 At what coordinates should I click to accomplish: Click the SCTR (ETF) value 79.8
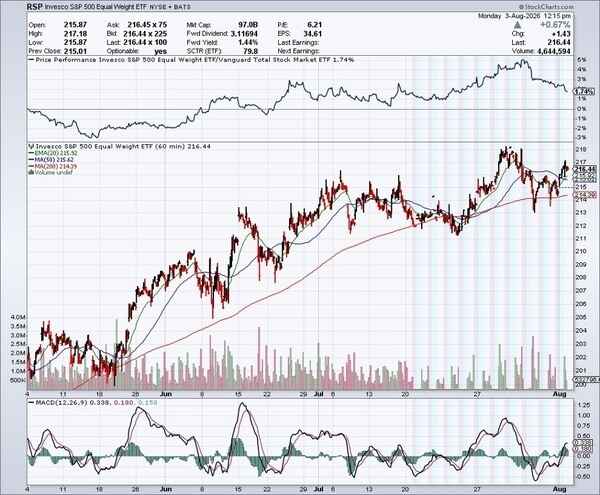251,51
